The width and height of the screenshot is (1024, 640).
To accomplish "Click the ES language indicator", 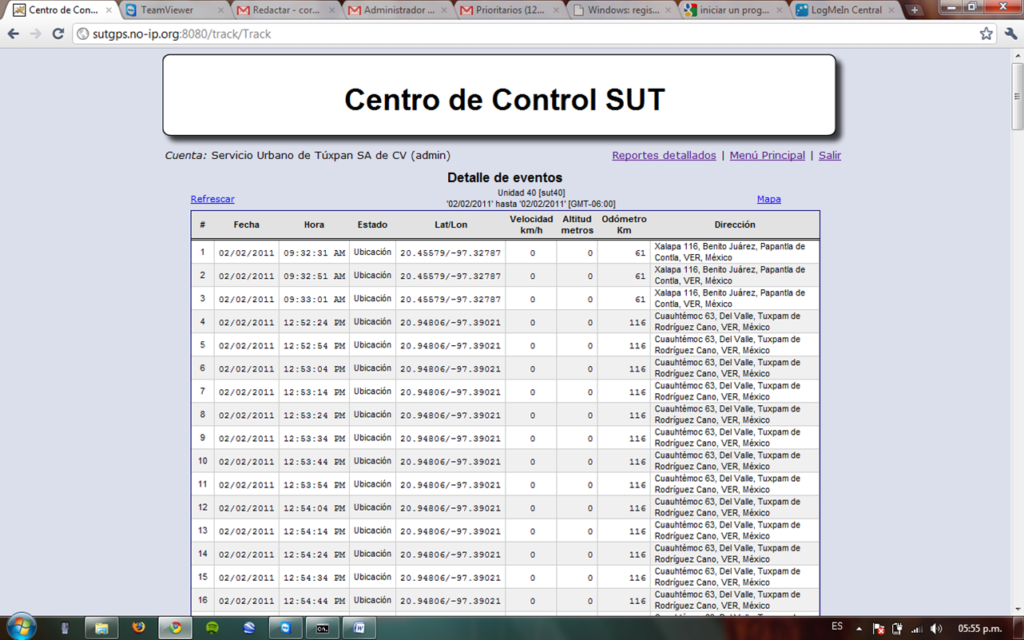I will coord(837,626).
